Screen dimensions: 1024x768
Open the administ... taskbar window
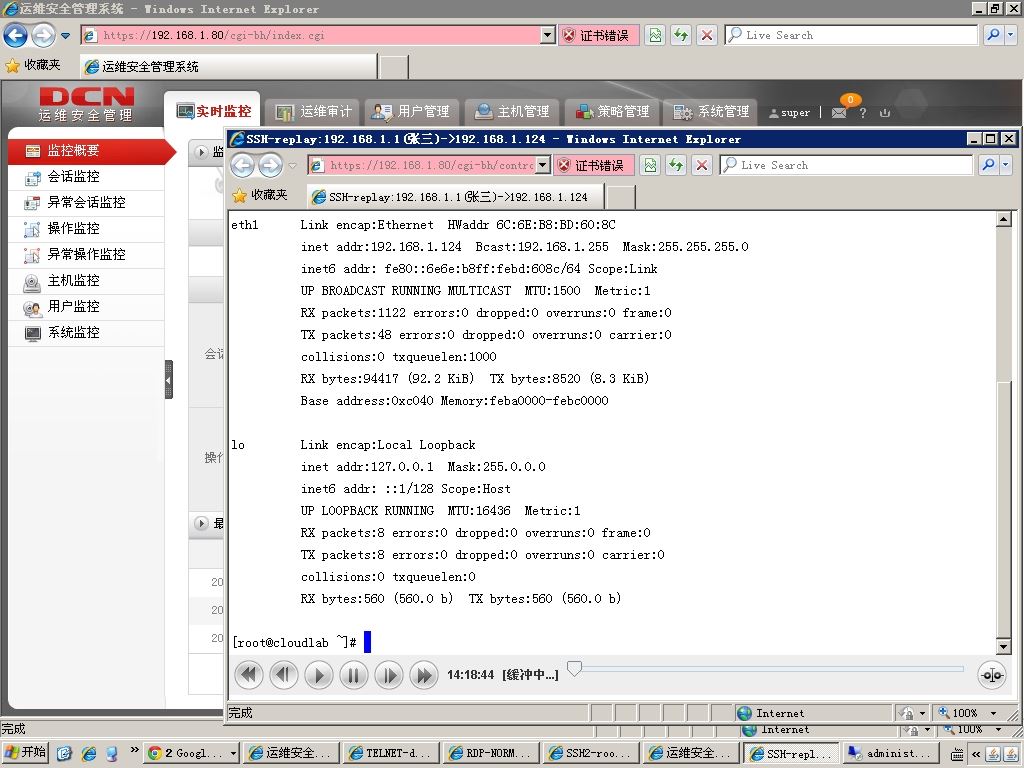point(890,753)
